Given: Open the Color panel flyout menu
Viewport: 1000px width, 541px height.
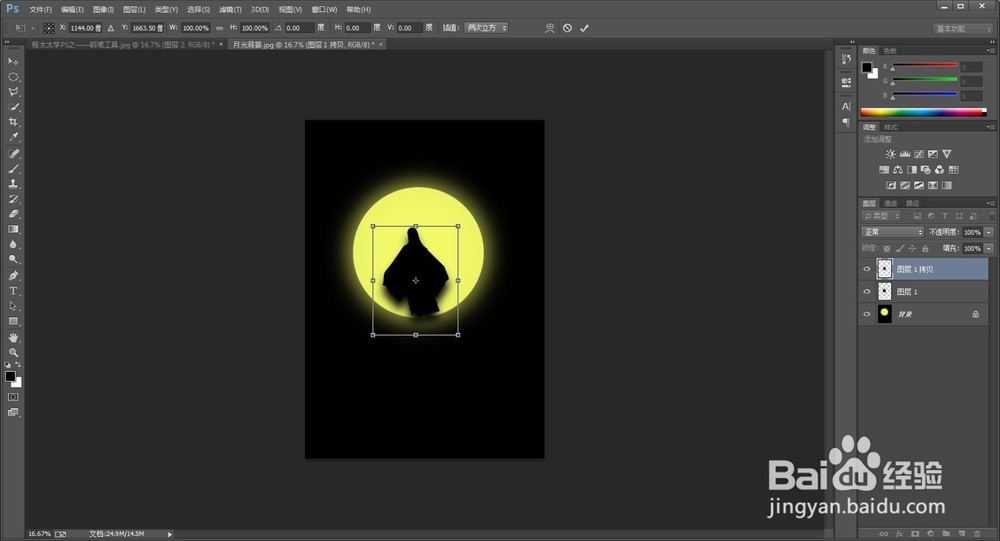Looking at the screenshot, I should [990, 50].
